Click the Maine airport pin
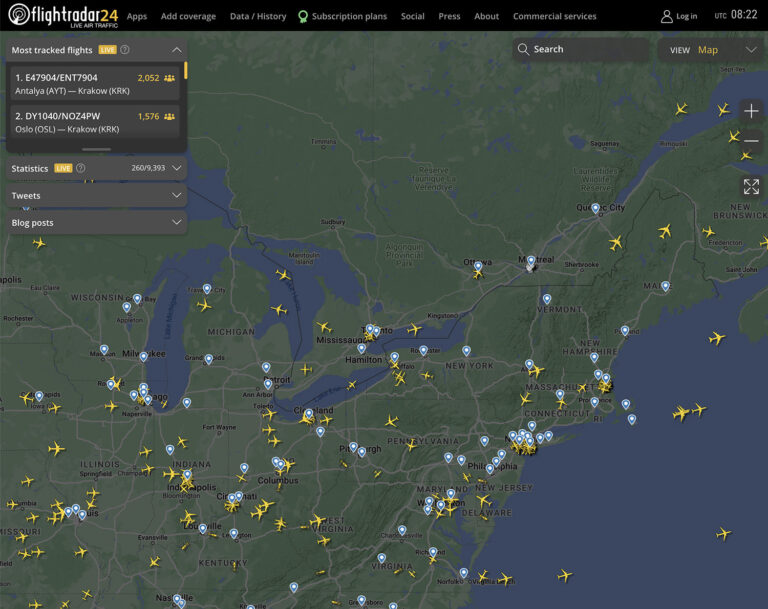 click(666, 286)
